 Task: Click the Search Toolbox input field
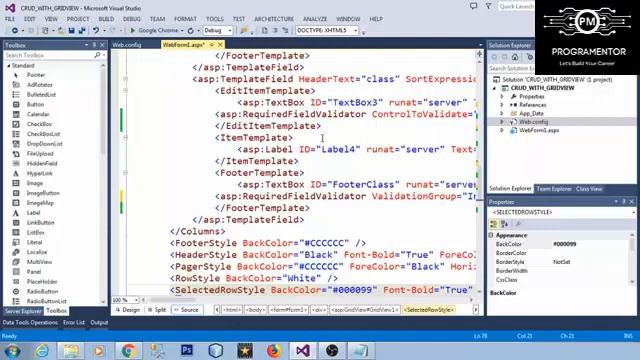tap(49, 55)
